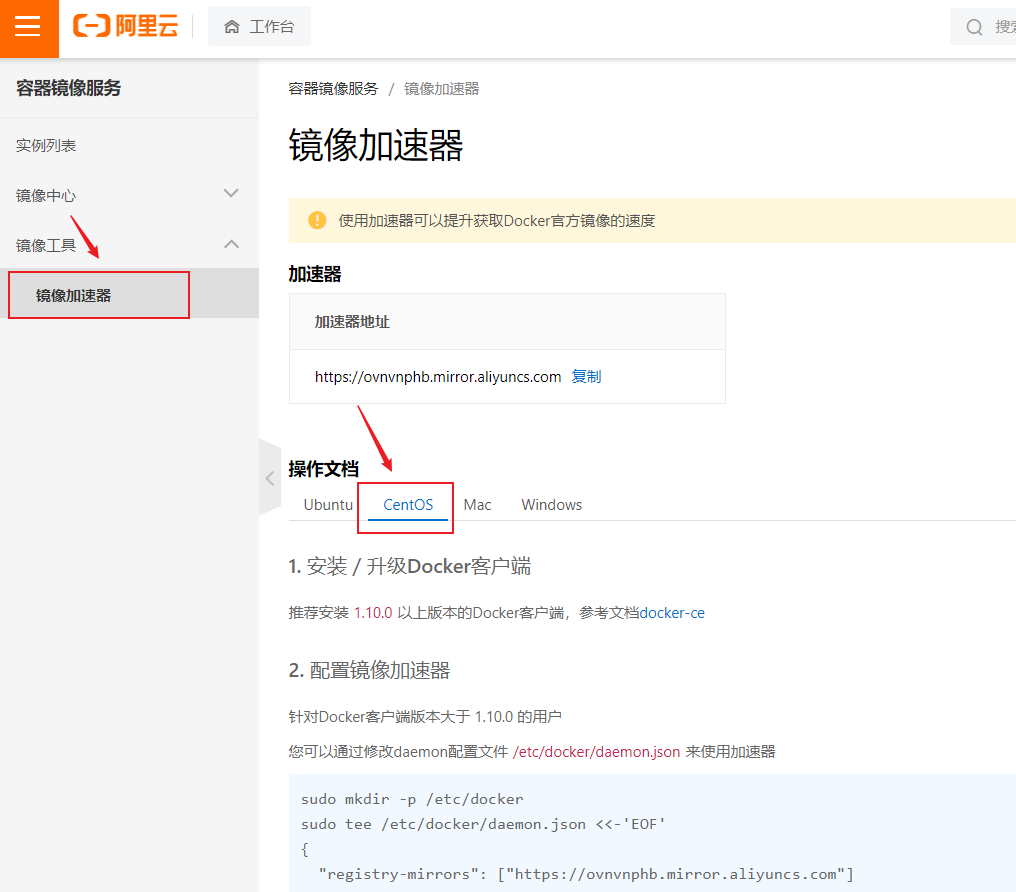Screen dimensions: 1016x892
Task: Open the orange hamburger menu
Action: (29, 28)
